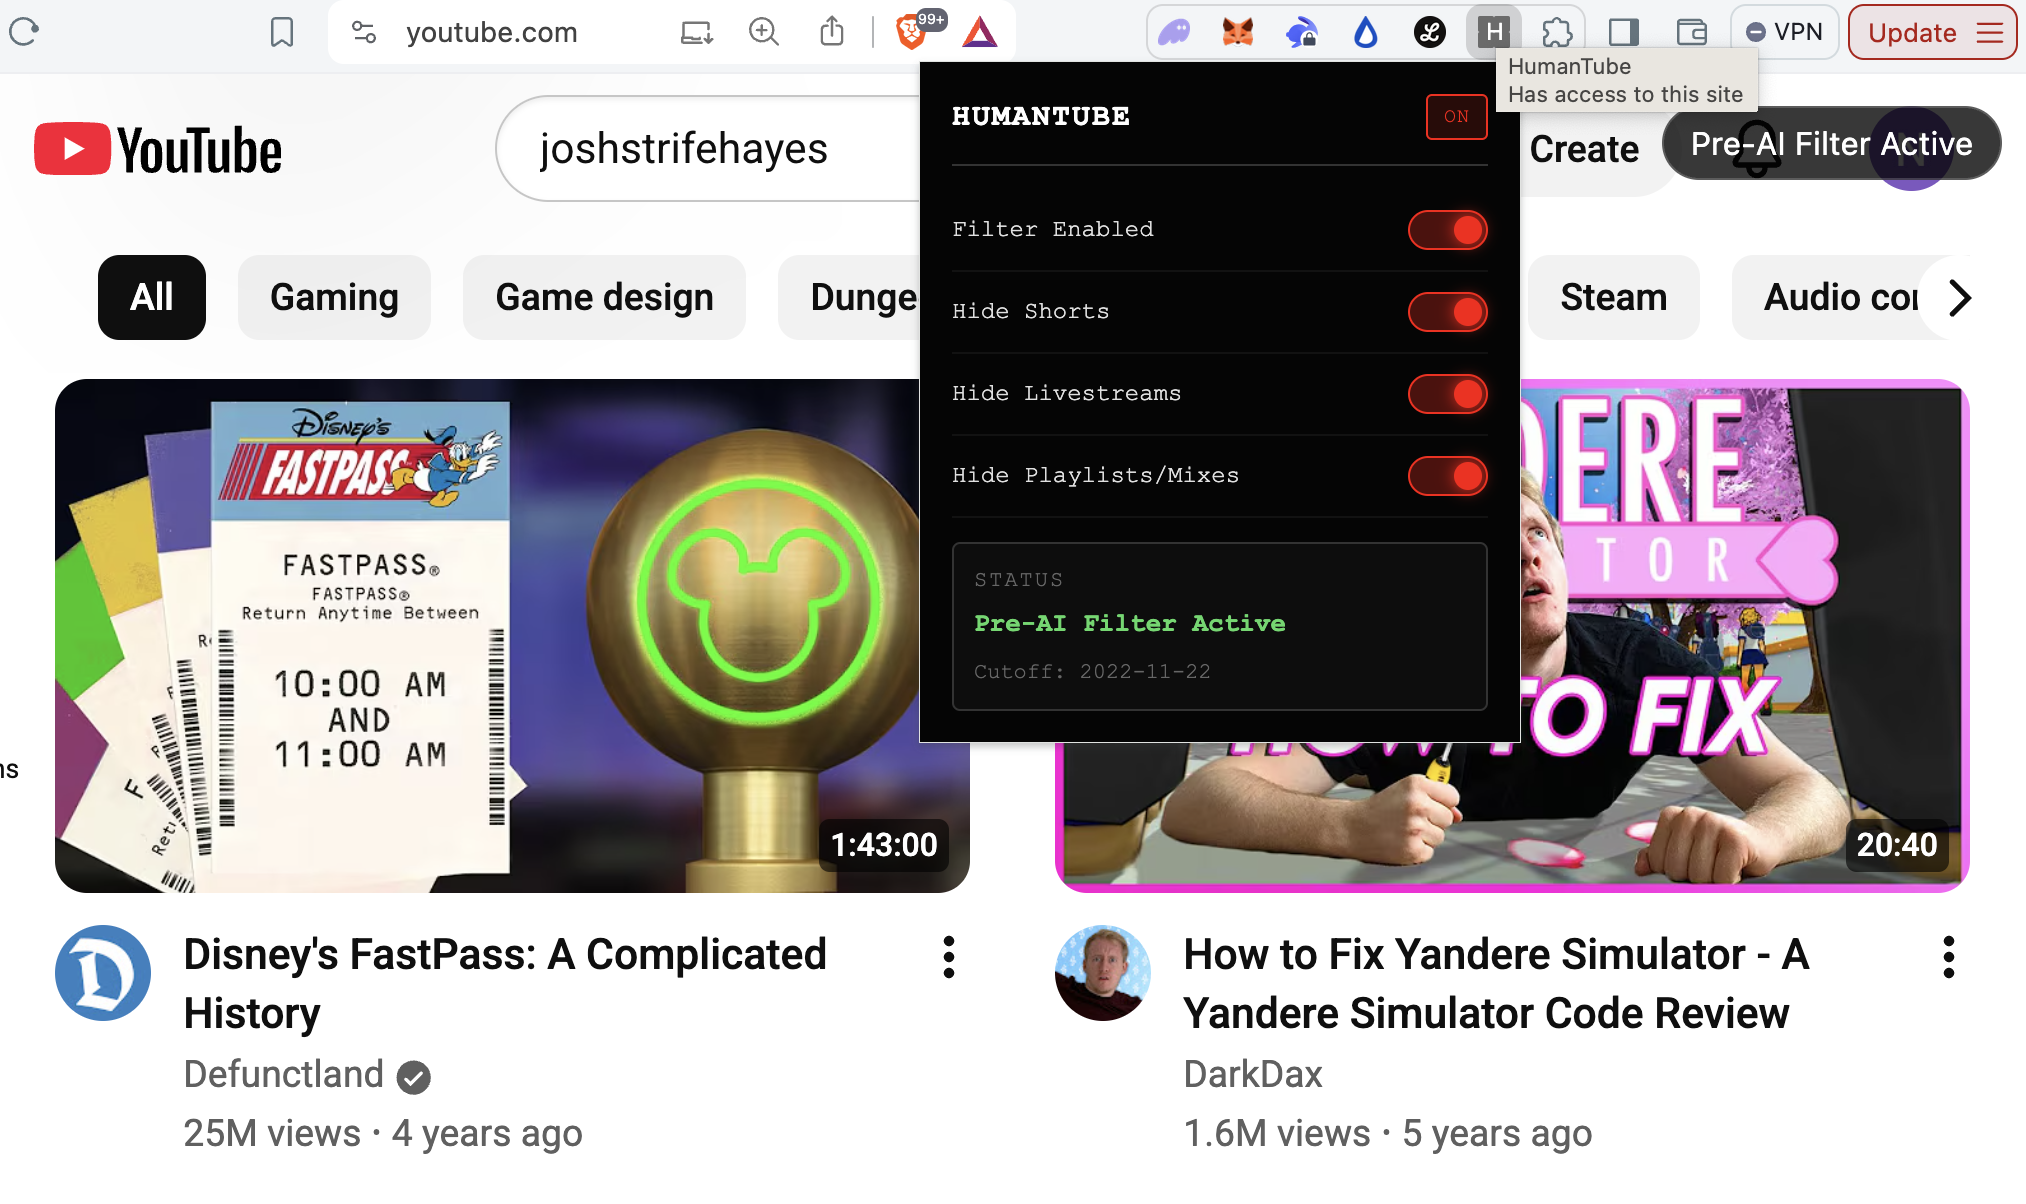Toggle the Hide Shorts switch
Viewport: 2026px width, 1204px height.
[1447, 312]
